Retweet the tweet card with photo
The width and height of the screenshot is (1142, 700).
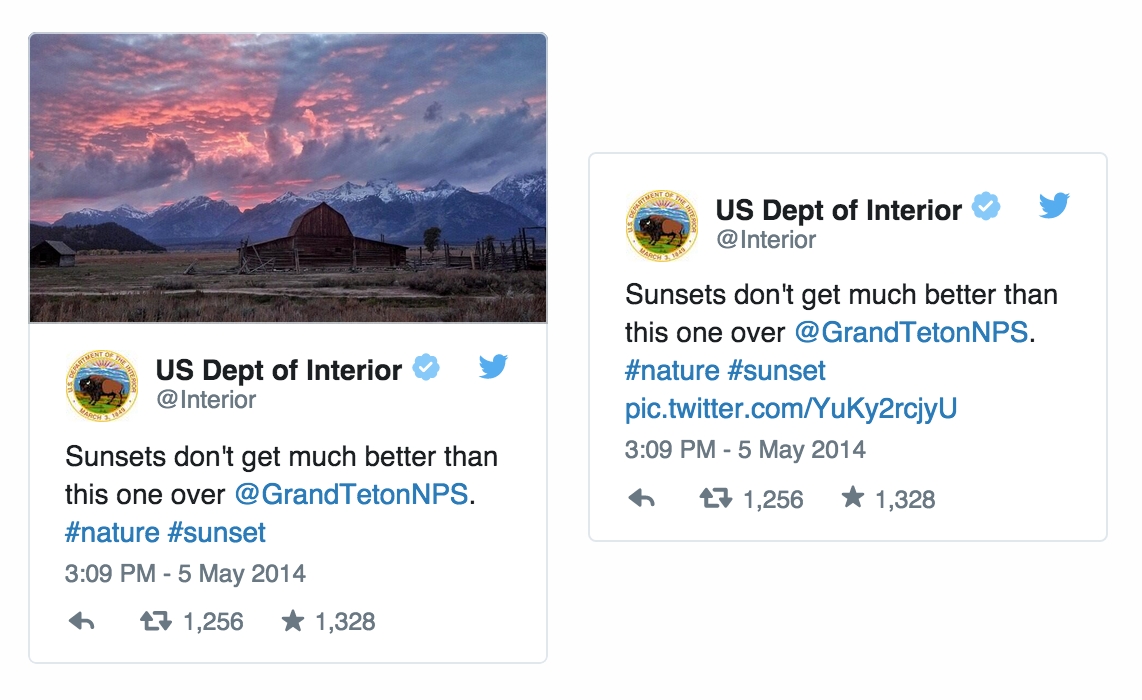pyautogui.click(x=155, y=622)
